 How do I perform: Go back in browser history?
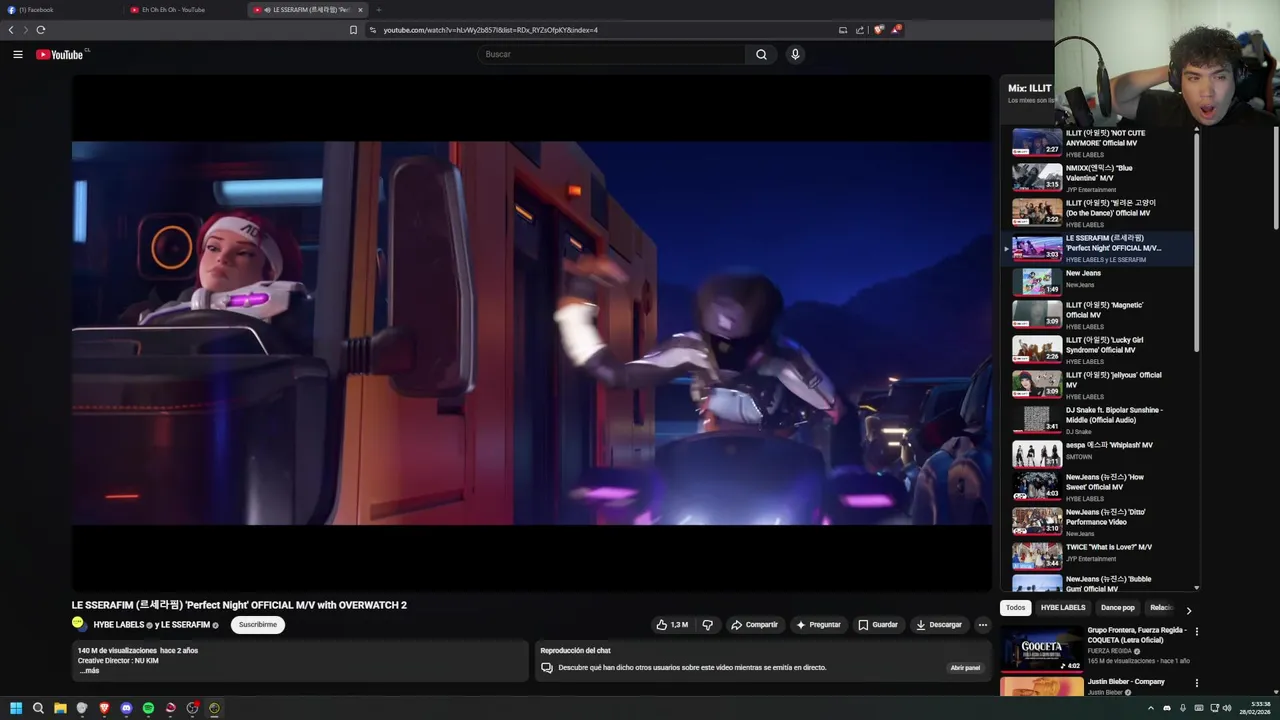pos(11,30)
